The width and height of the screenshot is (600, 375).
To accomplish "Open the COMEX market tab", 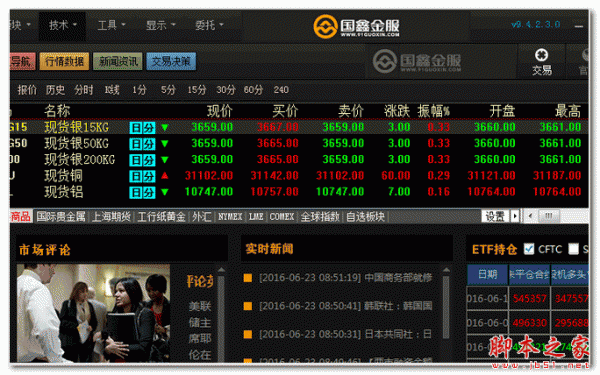I will 282,217.
